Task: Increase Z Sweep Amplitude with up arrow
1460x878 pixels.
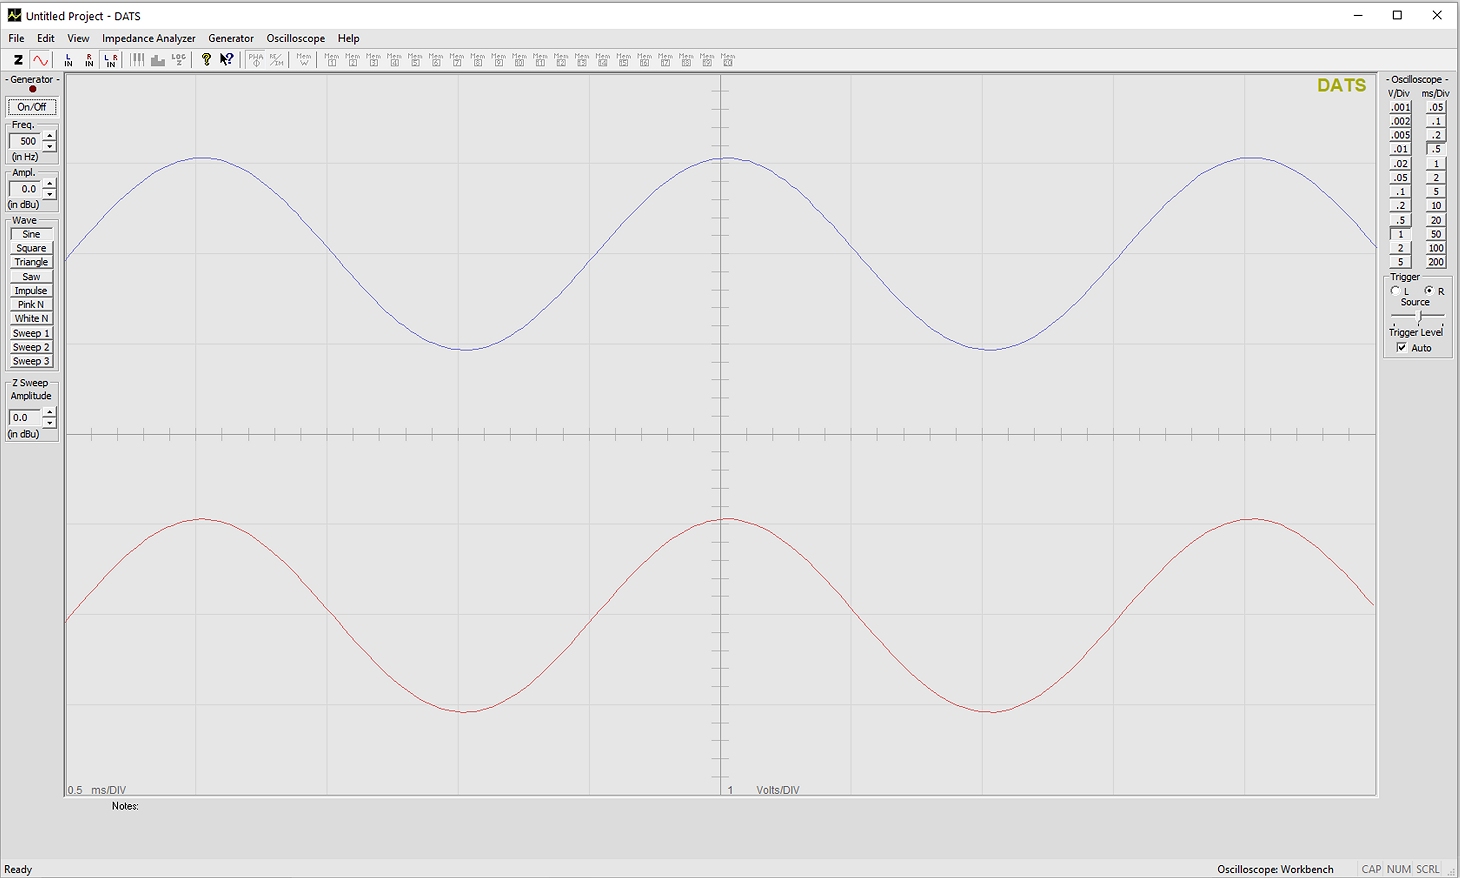Action: [x=49, y=412]
